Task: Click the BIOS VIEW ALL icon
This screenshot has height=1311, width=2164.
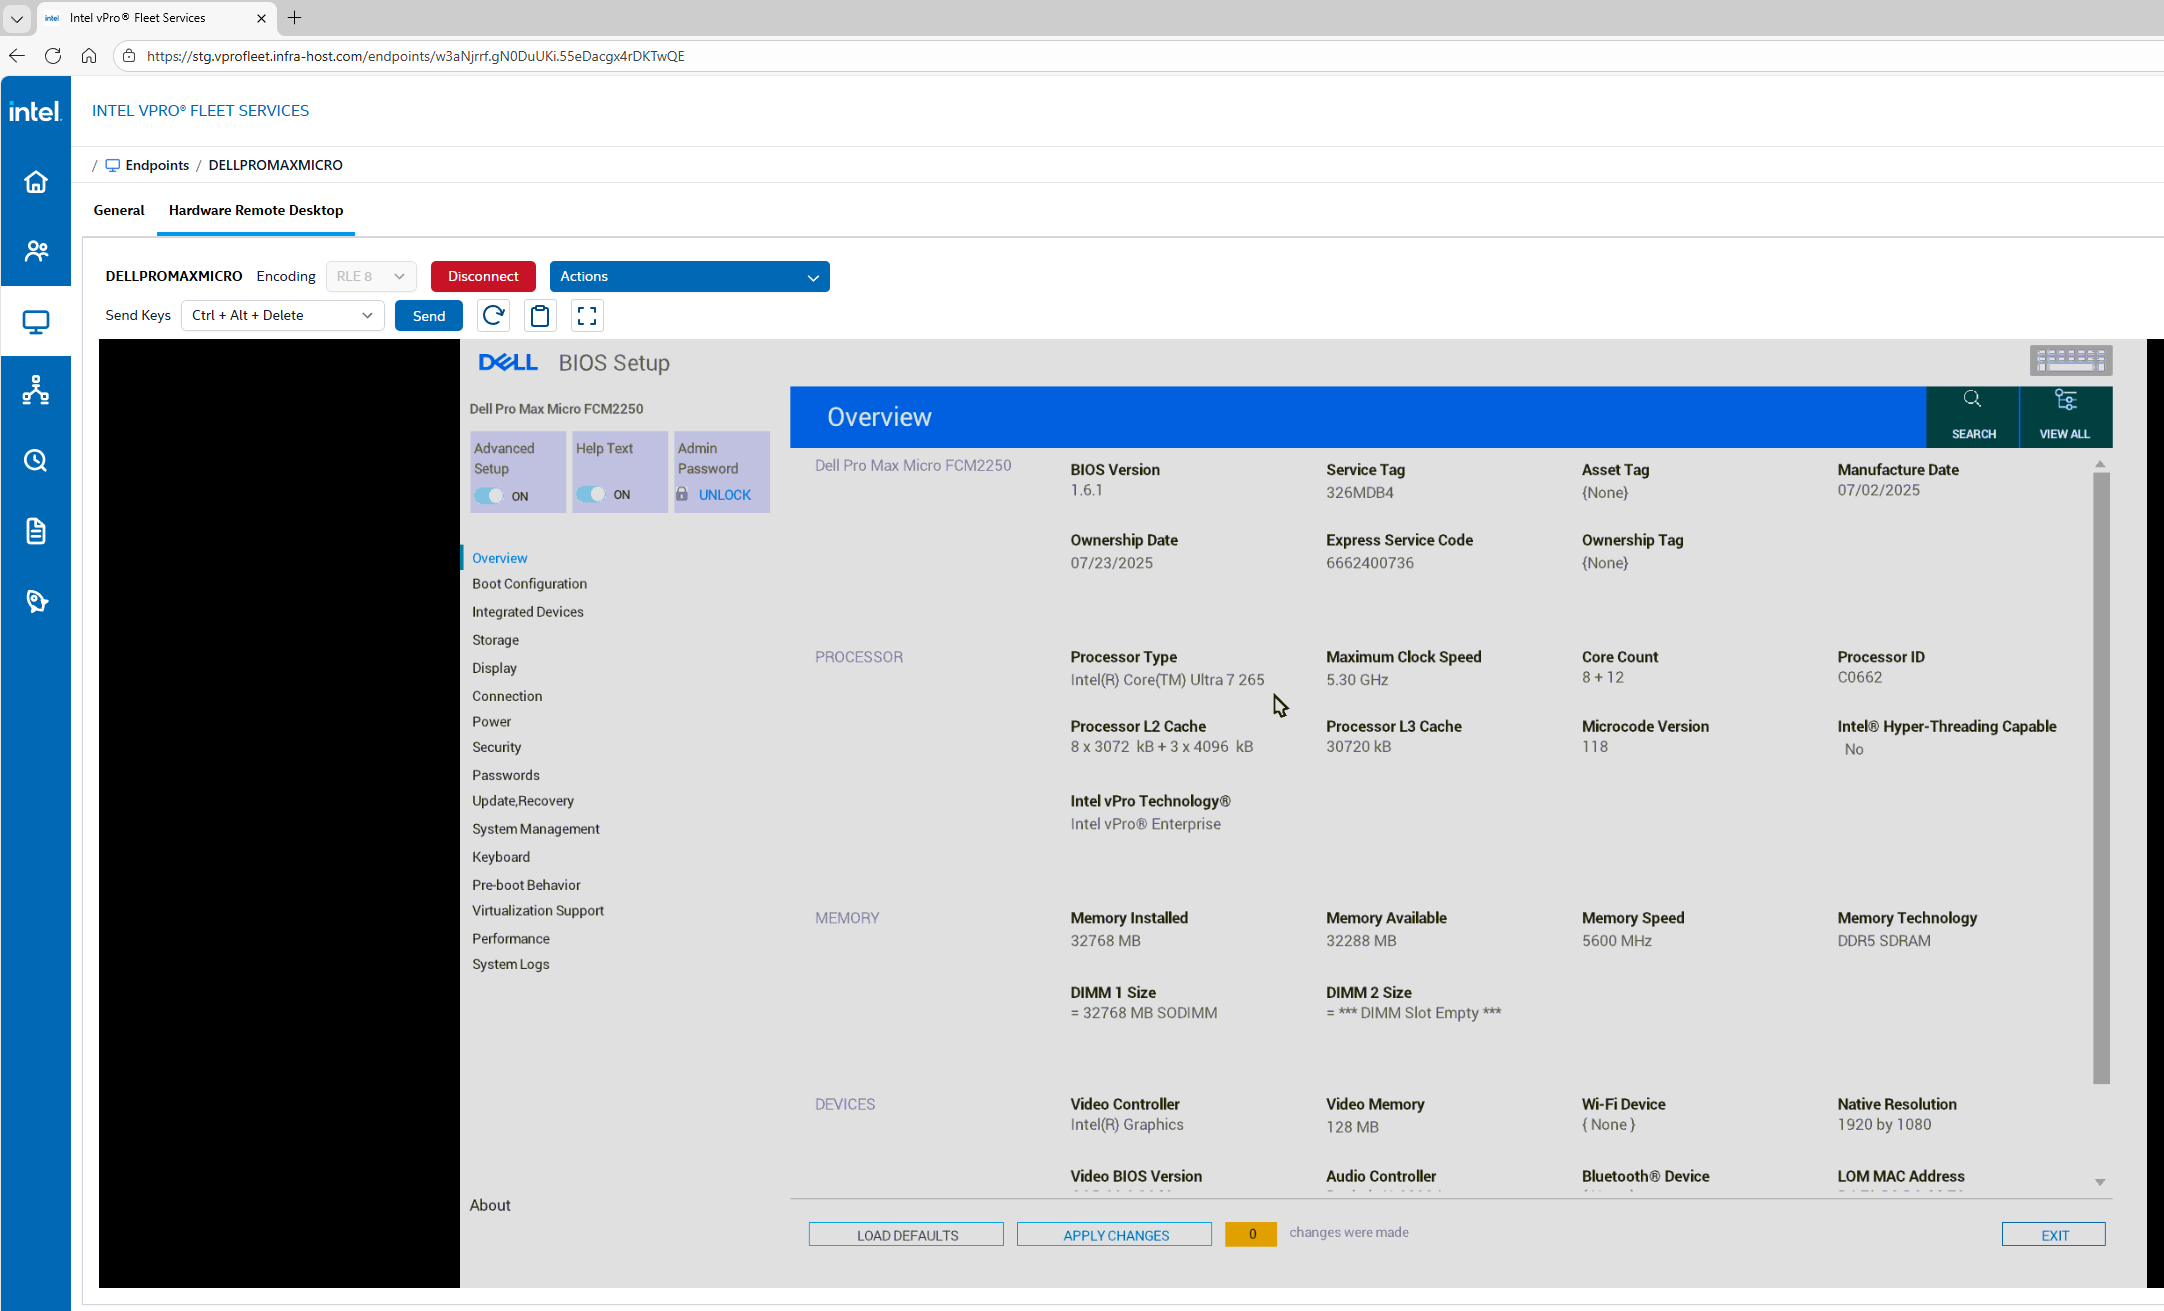Action: pyautogui.click(x=2065, y=416)
